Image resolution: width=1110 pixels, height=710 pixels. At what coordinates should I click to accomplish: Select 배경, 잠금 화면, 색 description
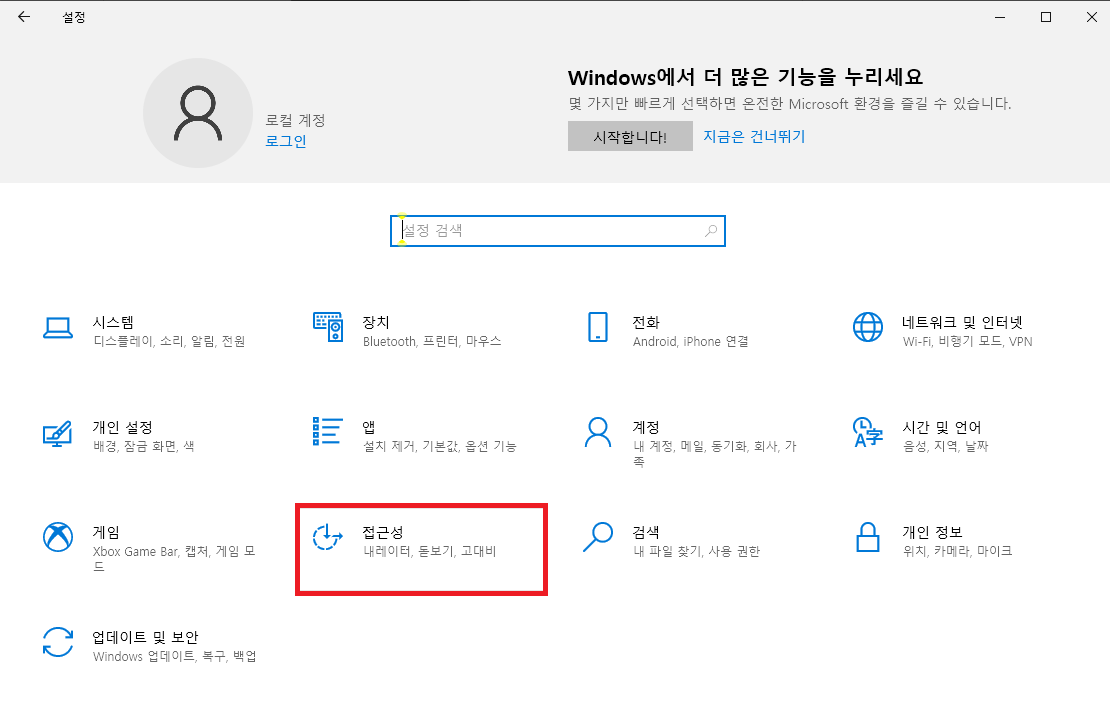coord(144,446)
